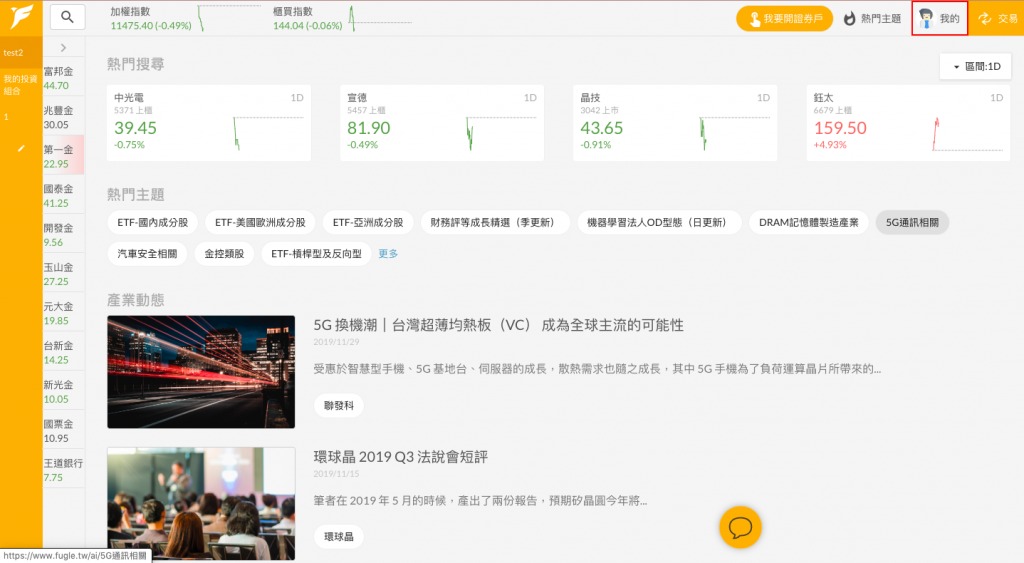Select 機器學習法人OD型態 topic chip
Image resolution: width=1024 pixels, height=563 pixels.
click(659, 223)
